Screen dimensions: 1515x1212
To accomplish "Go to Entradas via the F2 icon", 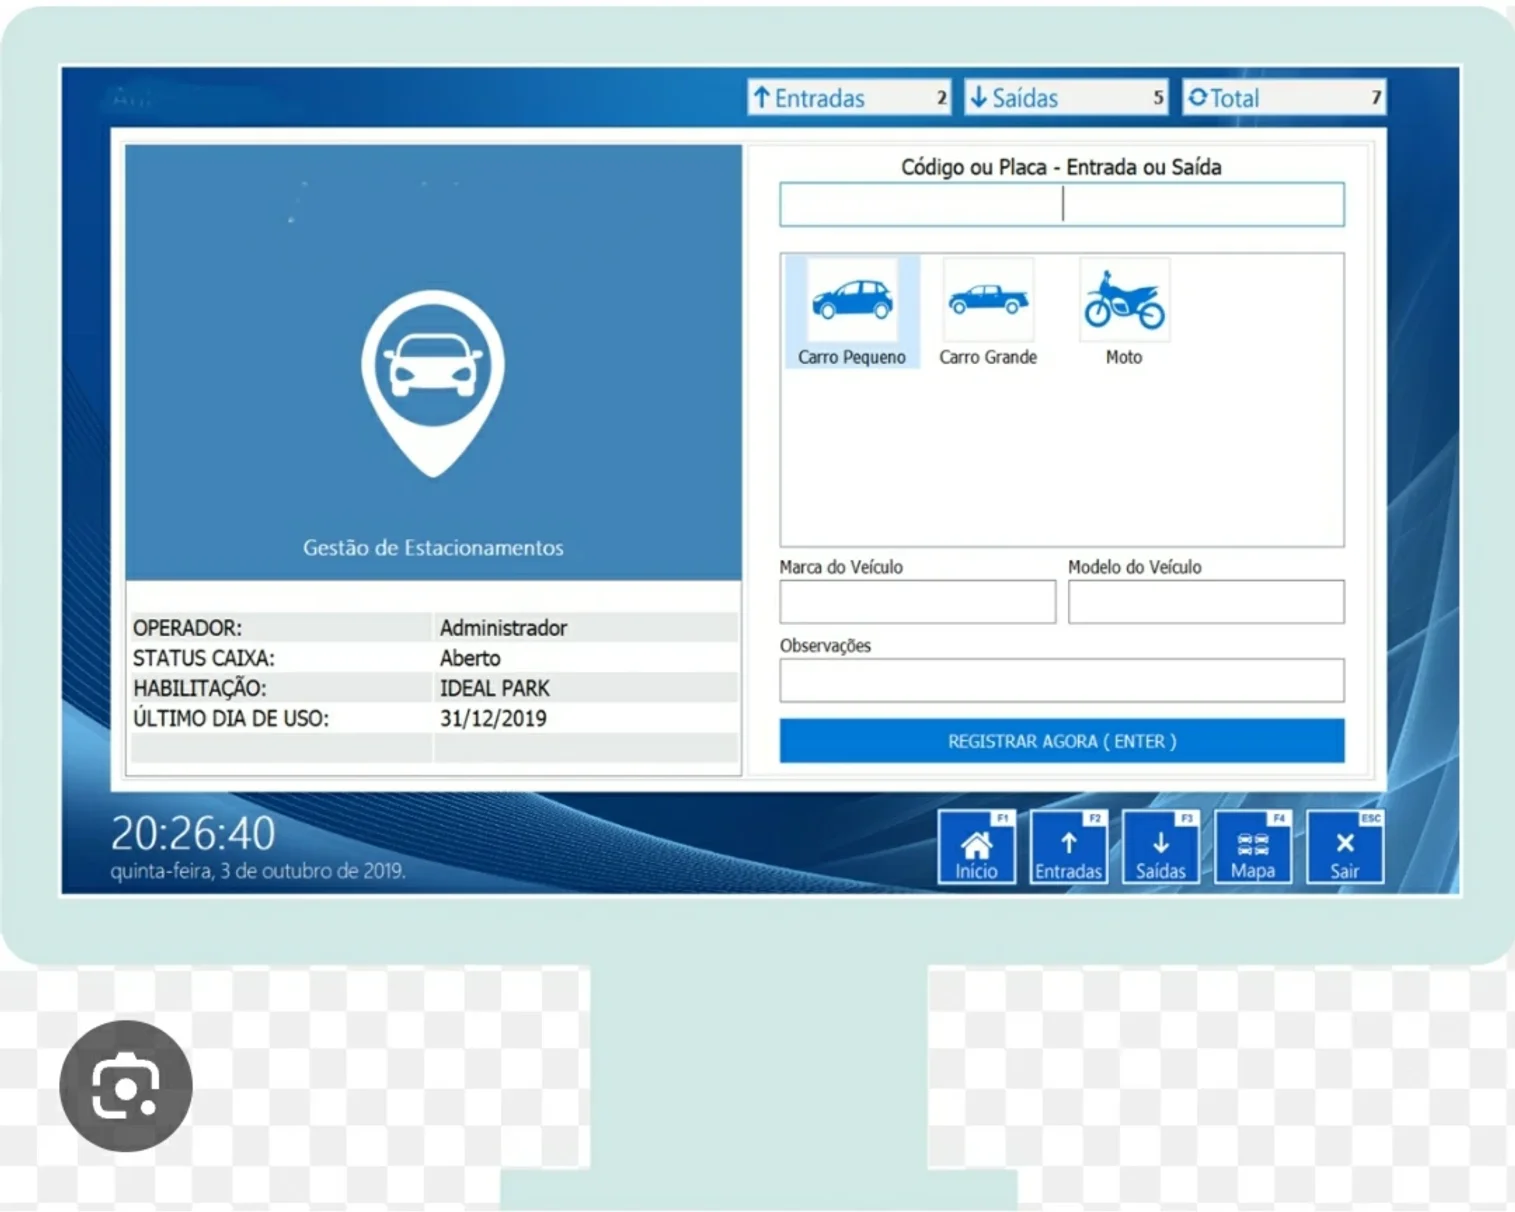I will tap(1068, 847).
